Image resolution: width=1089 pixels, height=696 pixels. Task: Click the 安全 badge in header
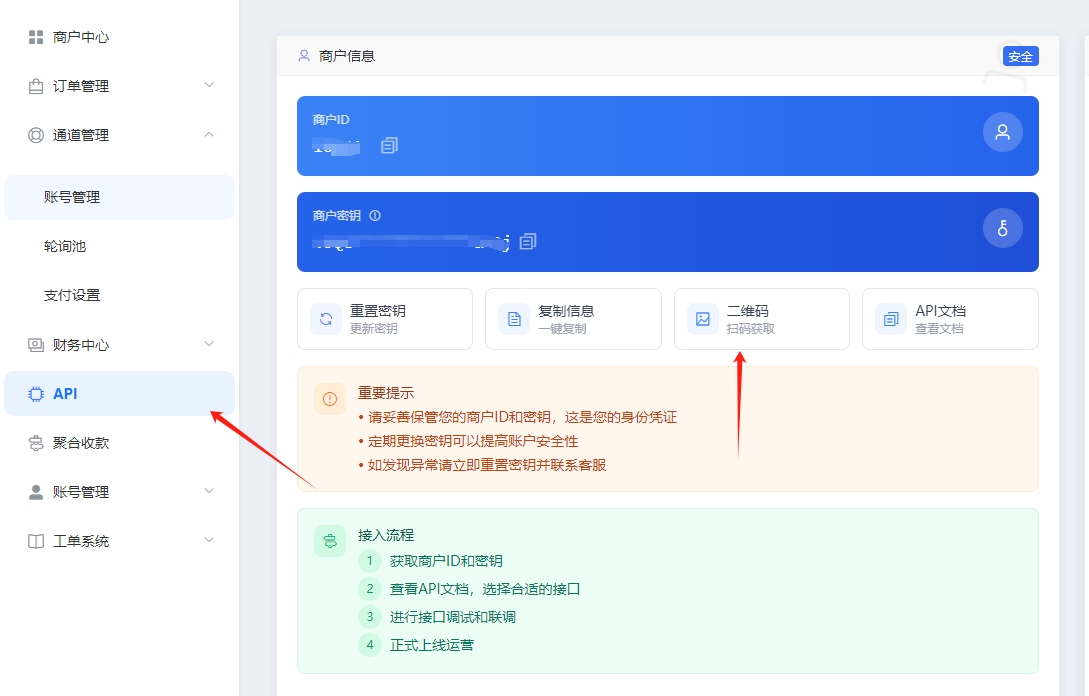point(1020,57)
